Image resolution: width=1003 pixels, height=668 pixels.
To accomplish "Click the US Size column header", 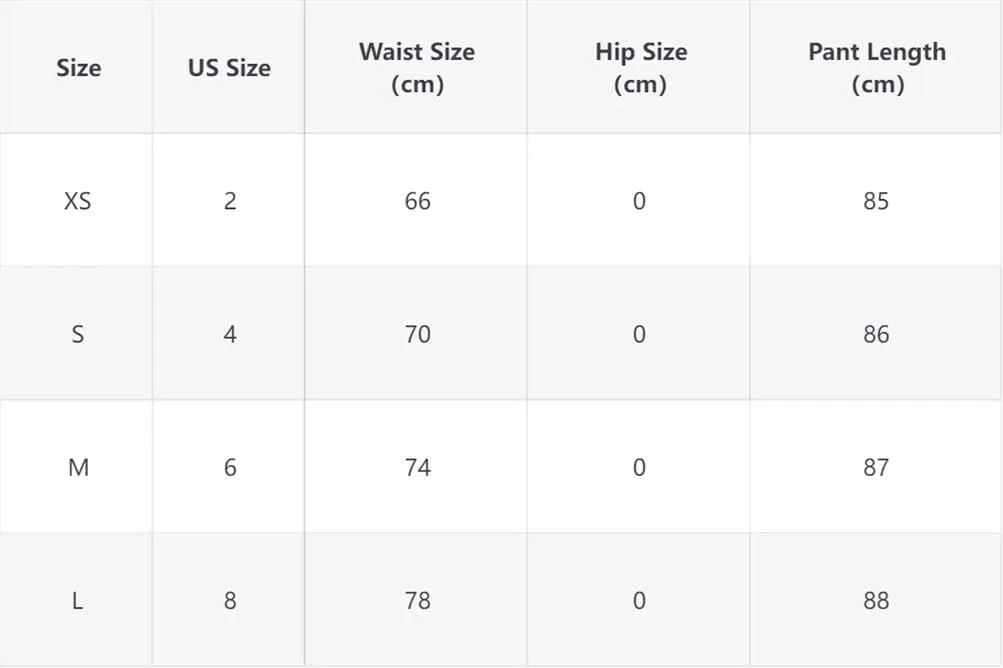I will tap(229, 68).
